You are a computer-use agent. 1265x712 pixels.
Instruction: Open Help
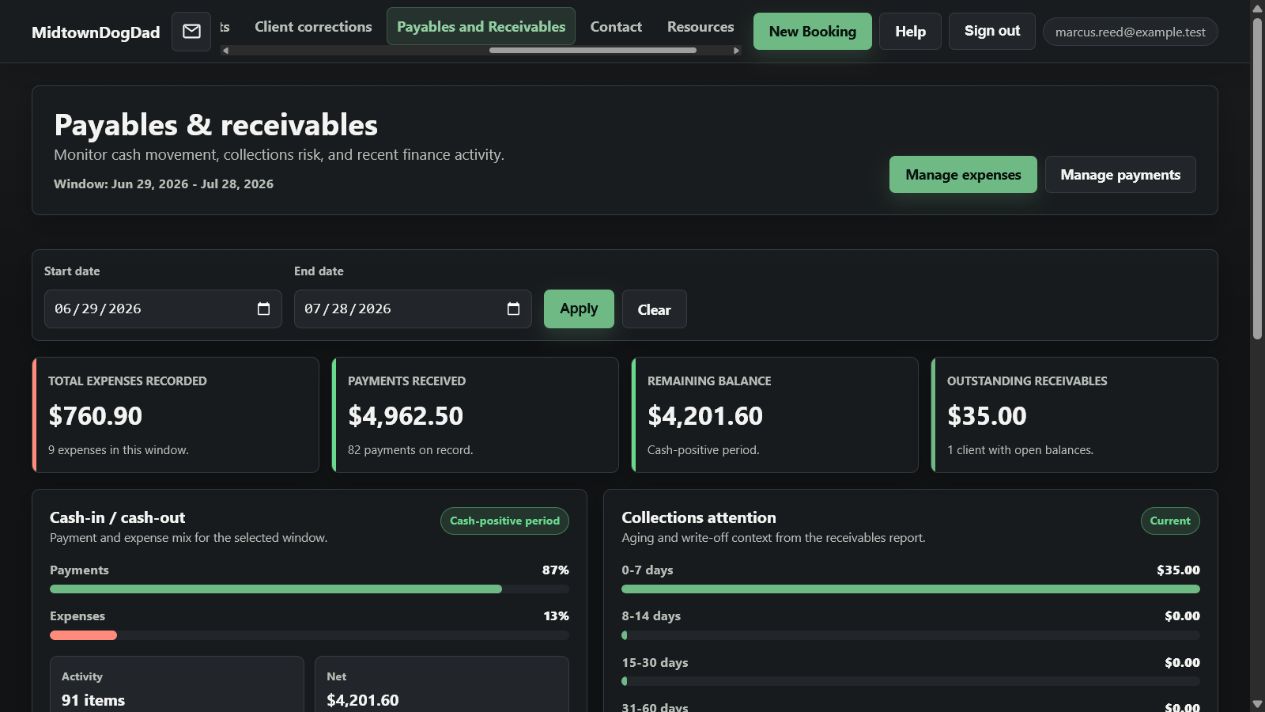tap(910, 31)
